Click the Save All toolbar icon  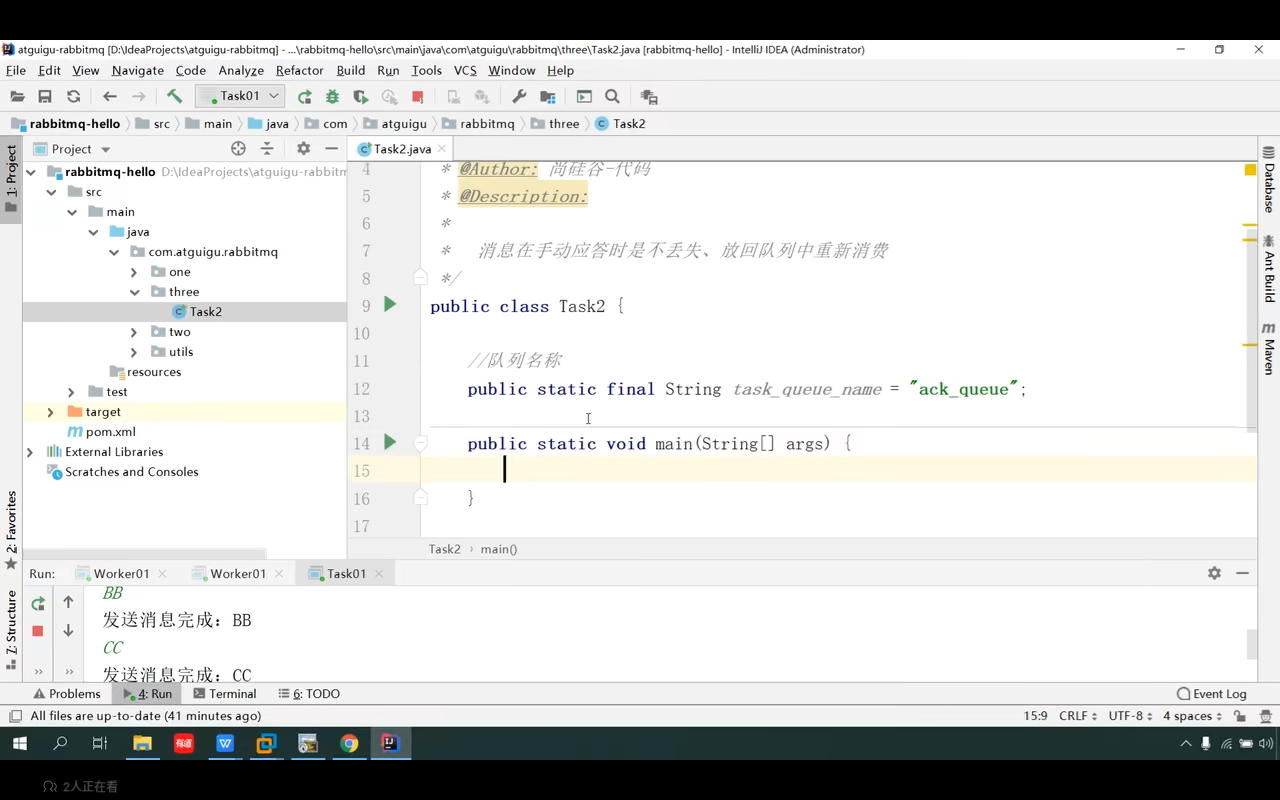tap(45, 97)
